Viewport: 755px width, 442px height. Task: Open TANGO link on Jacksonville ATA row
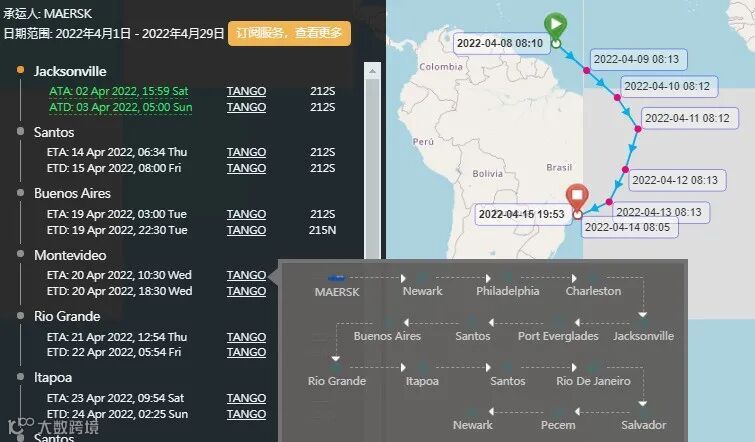point(246,91)
